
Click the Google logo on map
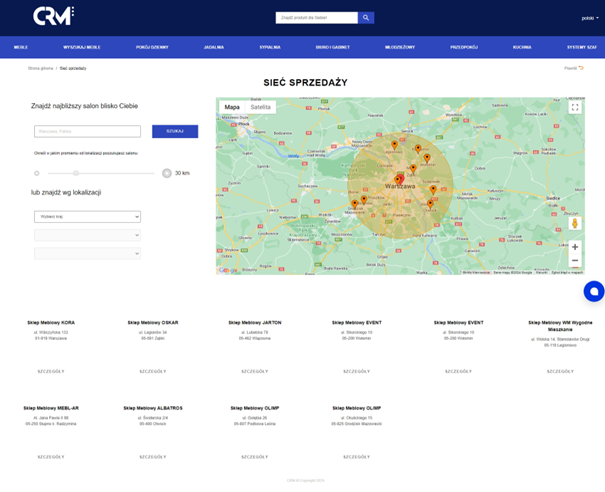pos(228,271)
